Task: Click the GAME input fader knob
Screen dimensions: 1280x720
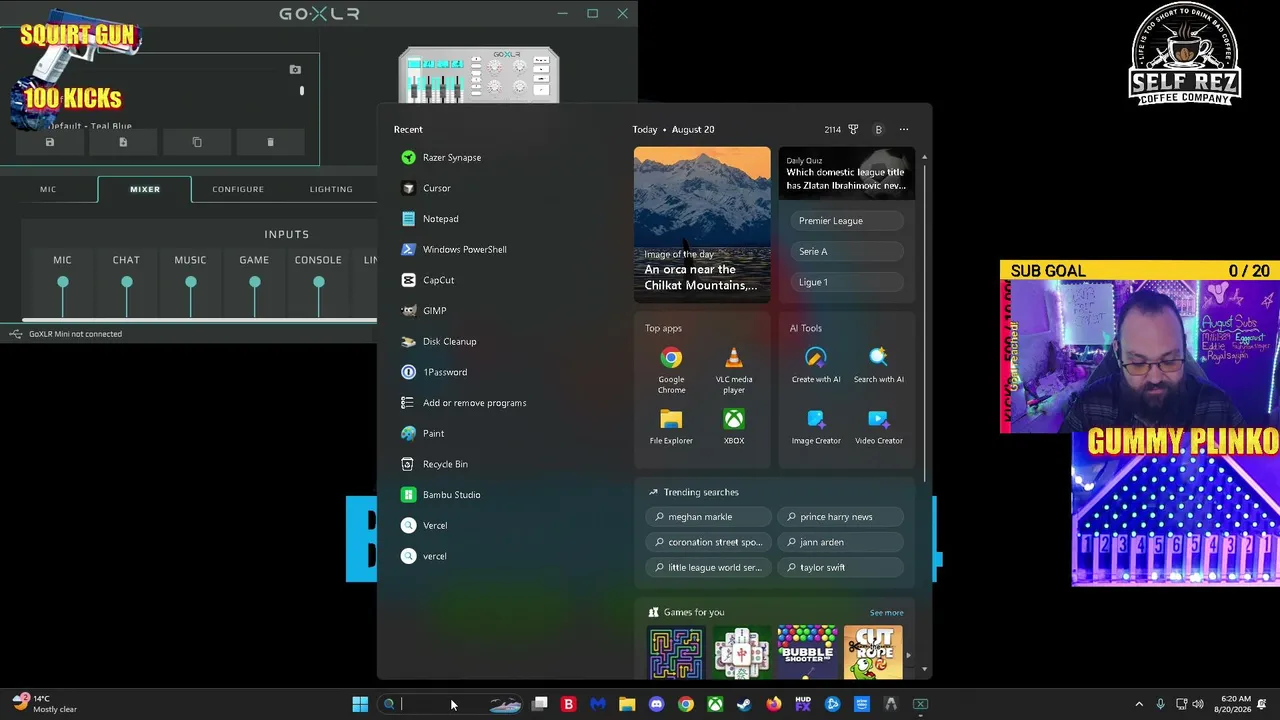Action: [x=255, y=283]
